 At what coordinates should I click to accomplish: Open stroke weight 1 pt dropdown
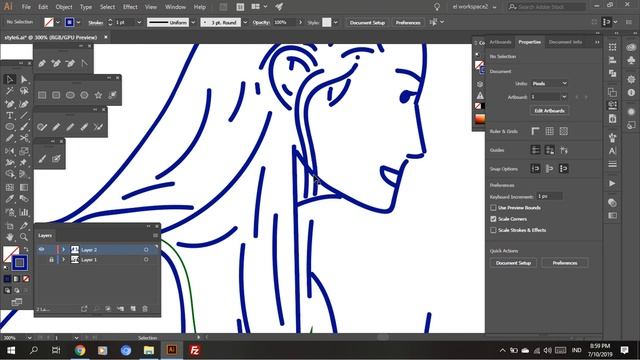tap(139, 22)
